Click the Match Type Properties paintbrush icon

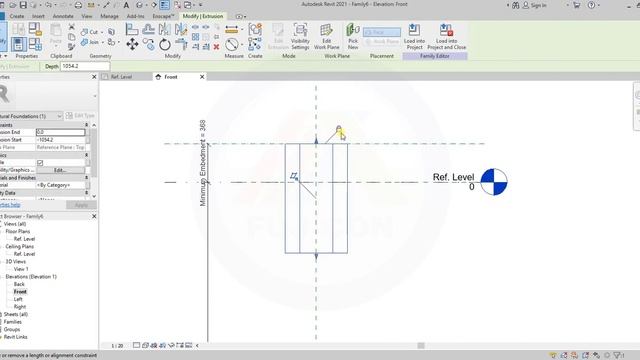pyautogui.click(x=71, y=47)
